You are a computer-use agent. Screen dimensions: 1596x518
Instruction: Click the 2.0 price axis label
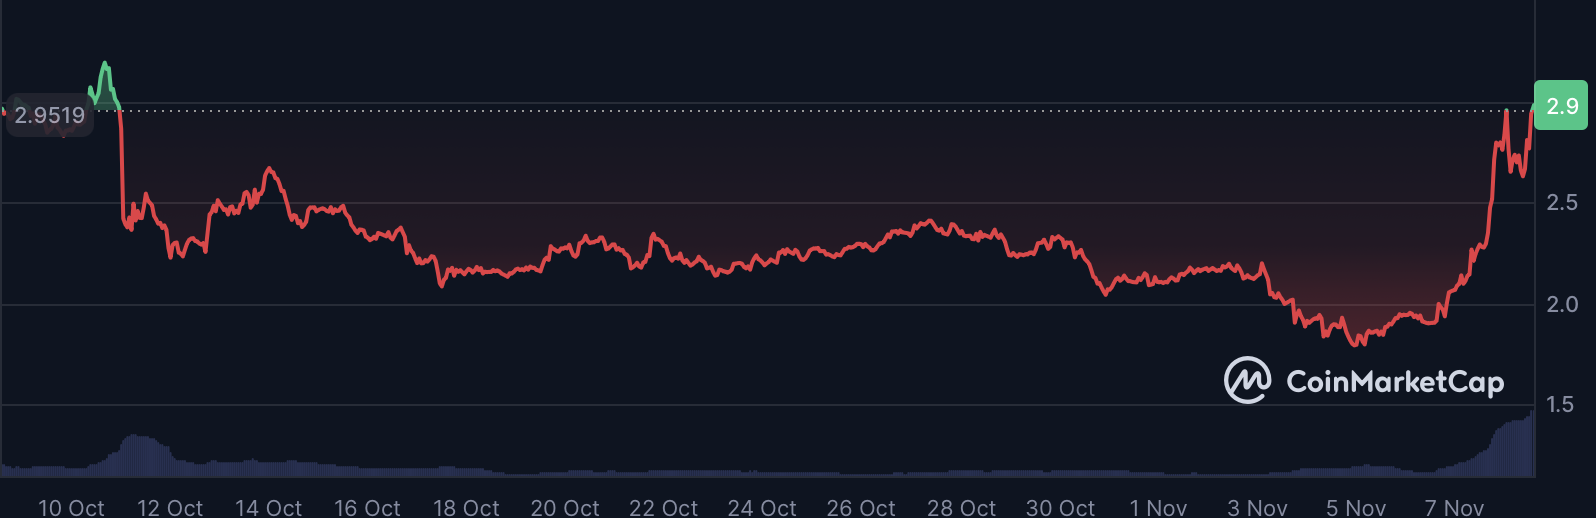click(1561, 304)
